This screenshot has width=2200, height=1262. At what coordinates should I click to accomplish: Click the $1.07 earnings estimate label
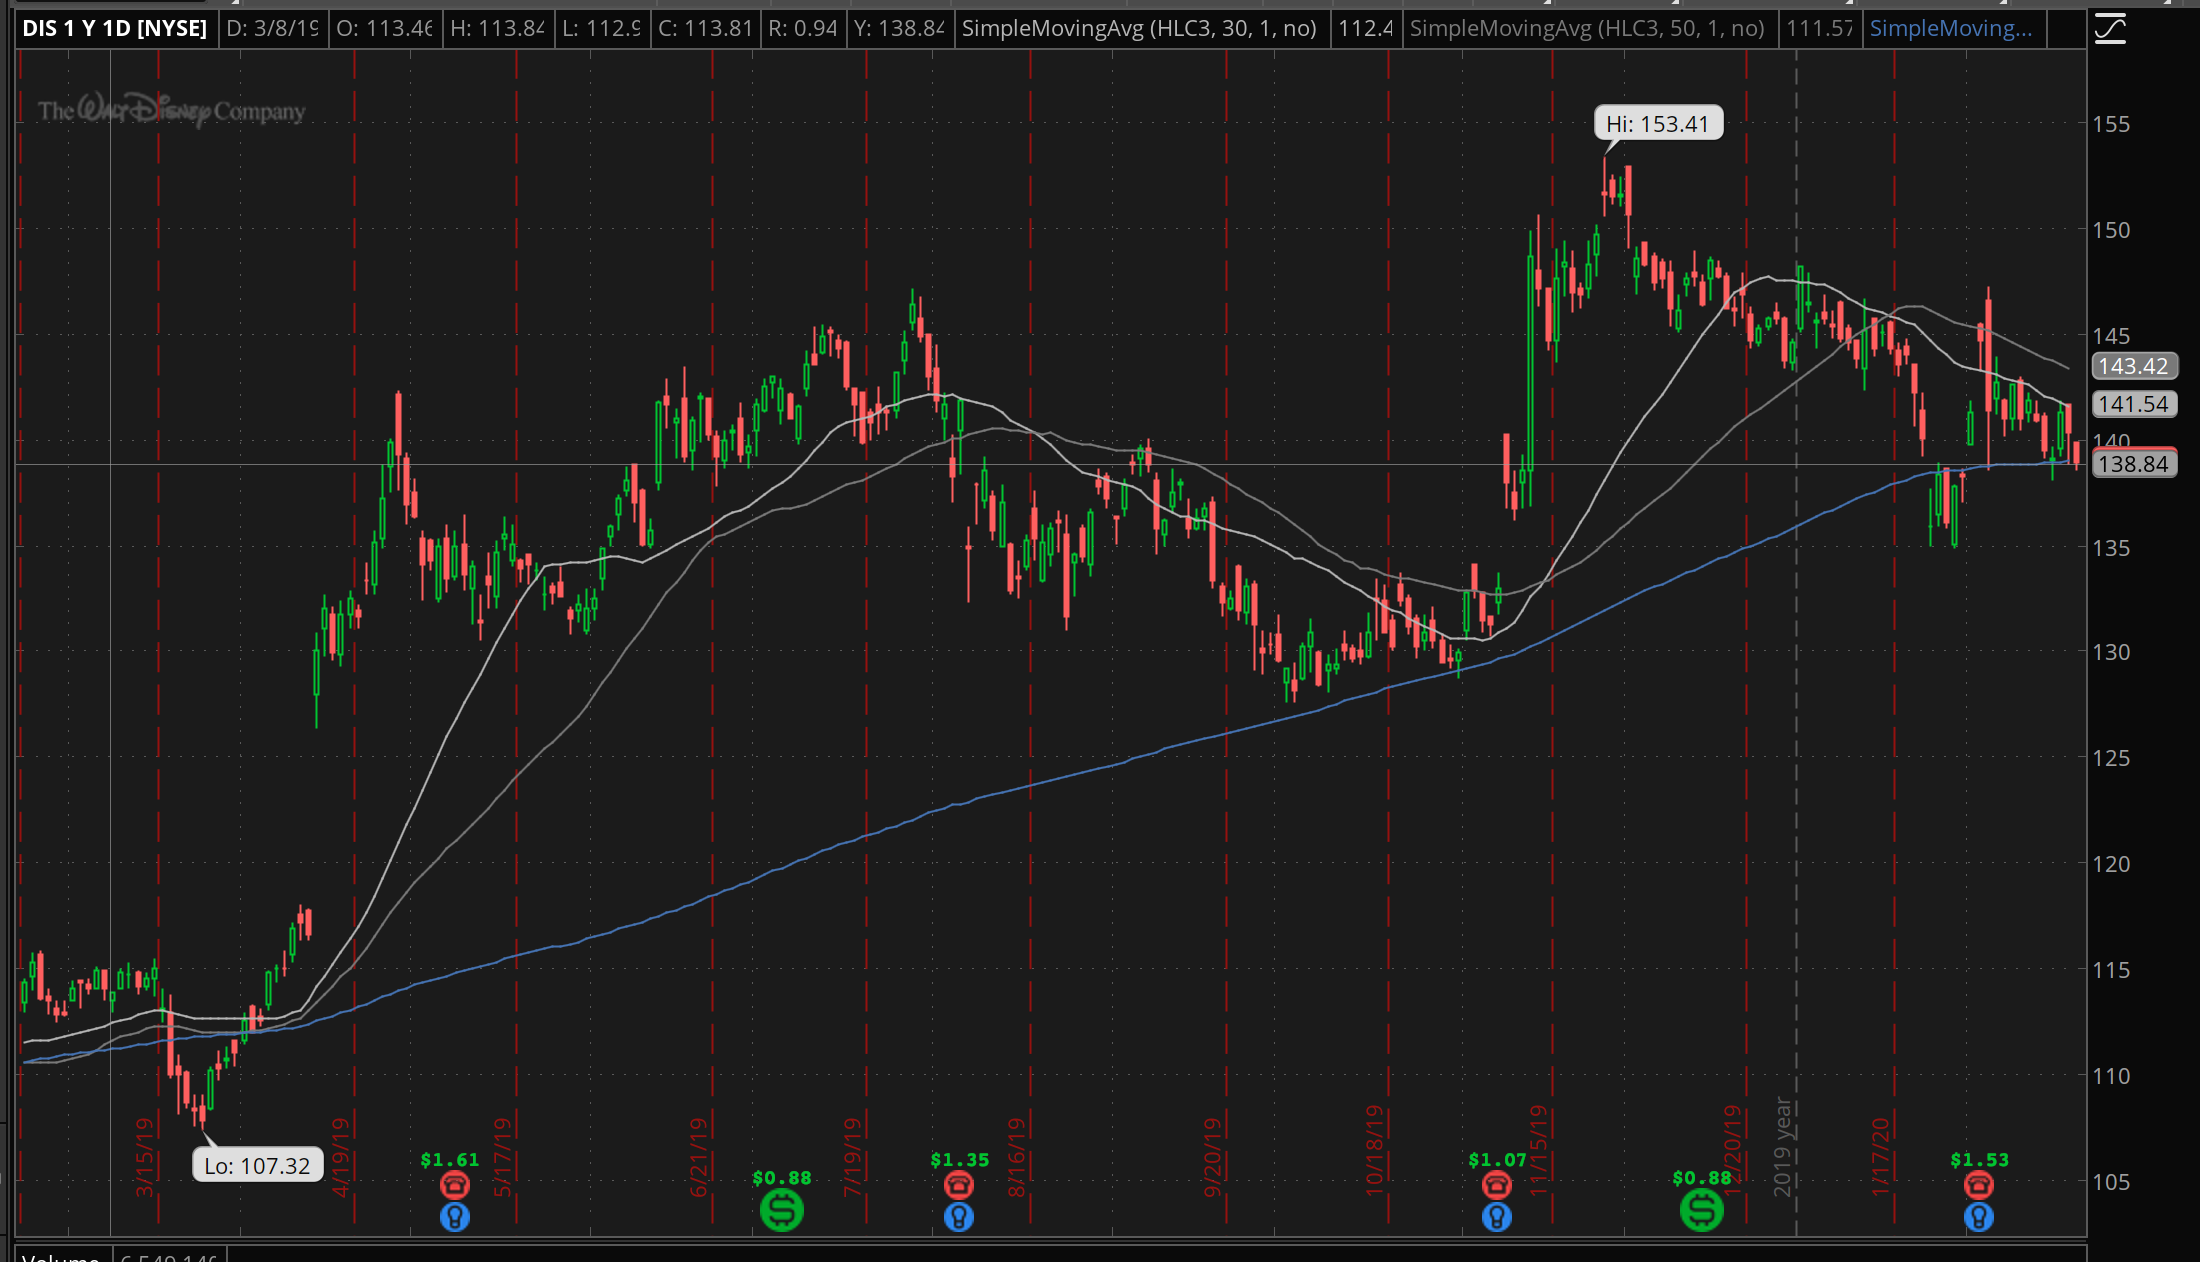click(x=1498, y=1160)
